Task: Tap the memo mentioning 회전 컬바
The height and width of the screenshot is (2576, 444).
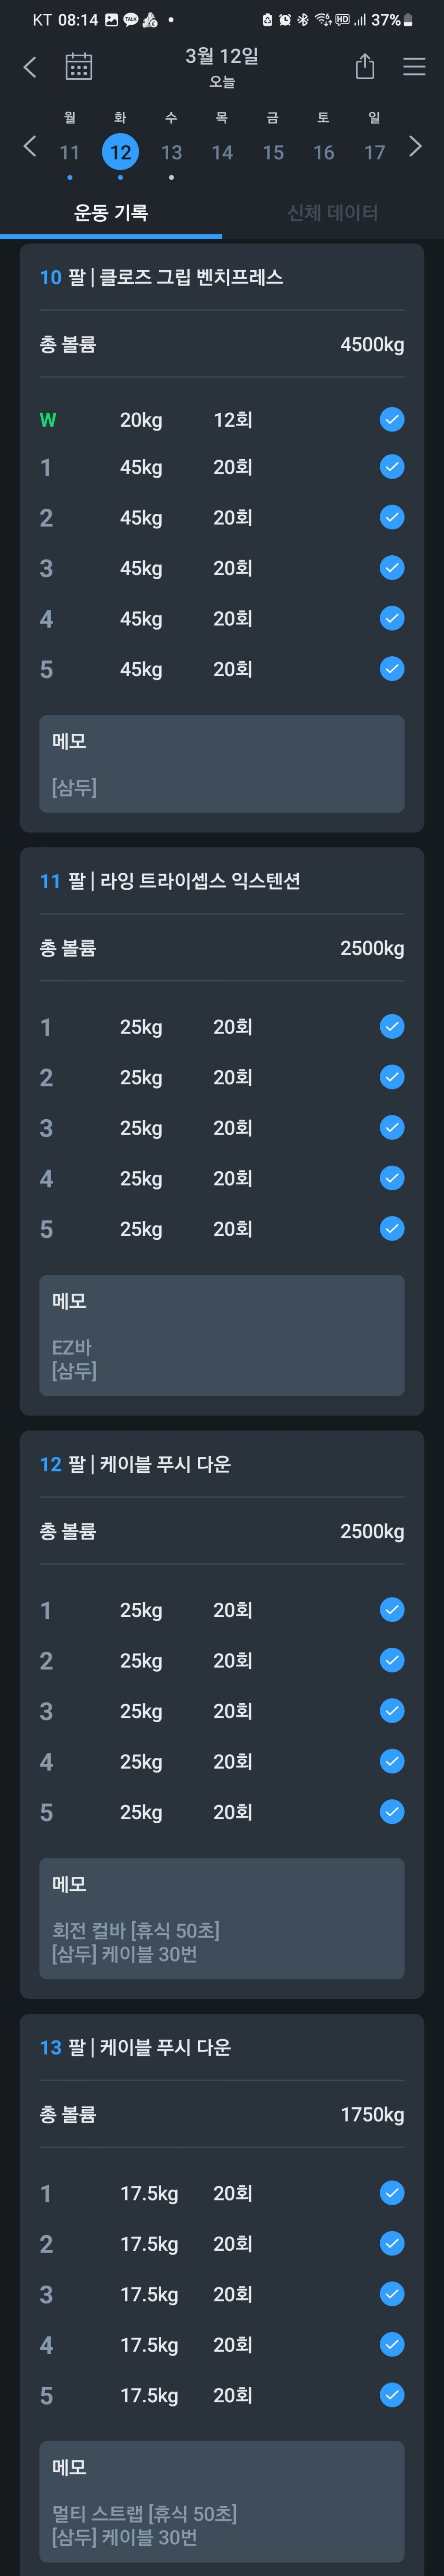Action: (x=222, y=1918)
